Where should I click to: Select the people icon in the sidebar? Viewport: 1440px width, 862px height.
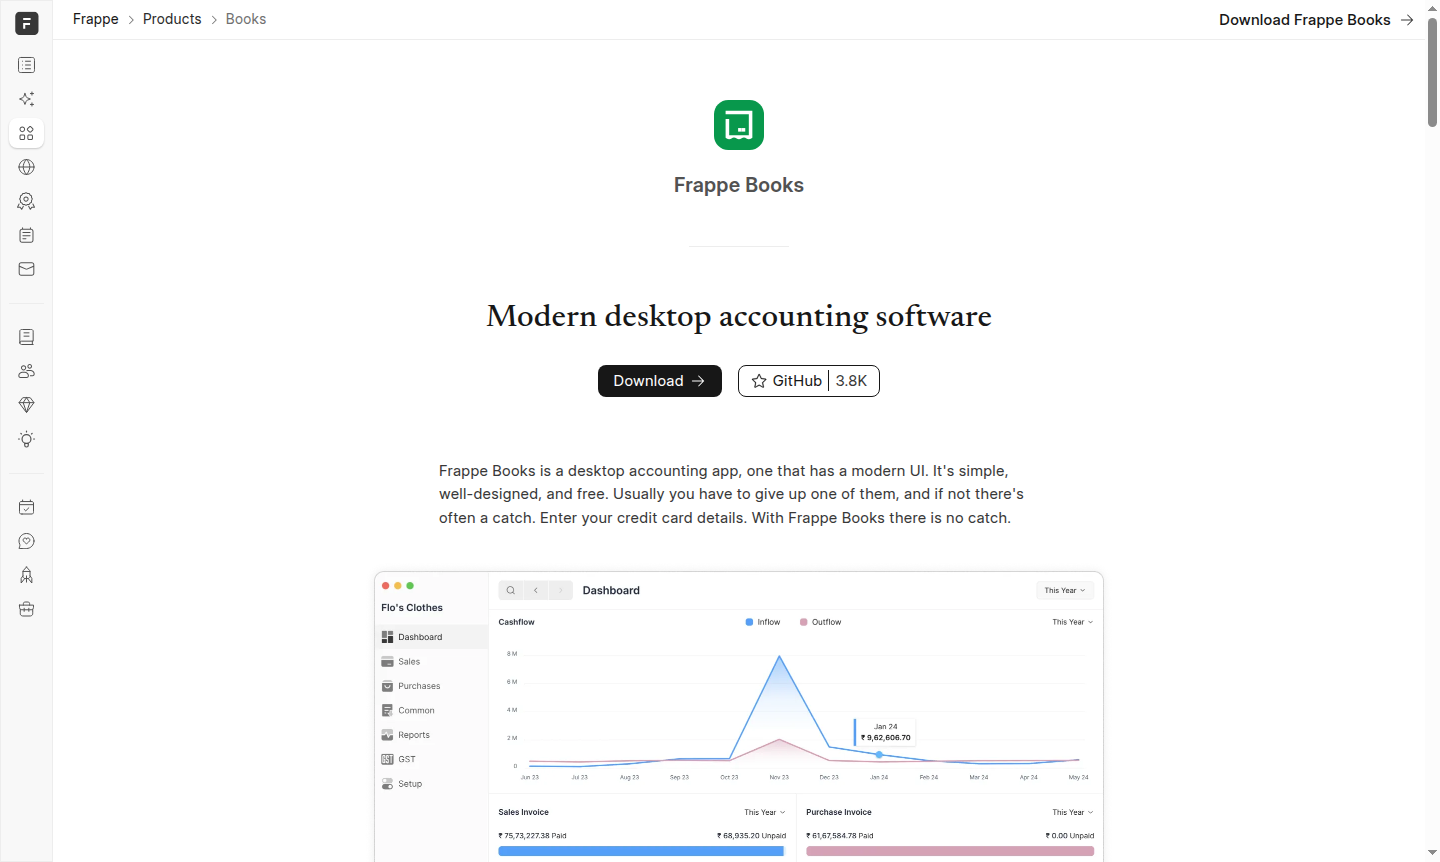(26, 371)
